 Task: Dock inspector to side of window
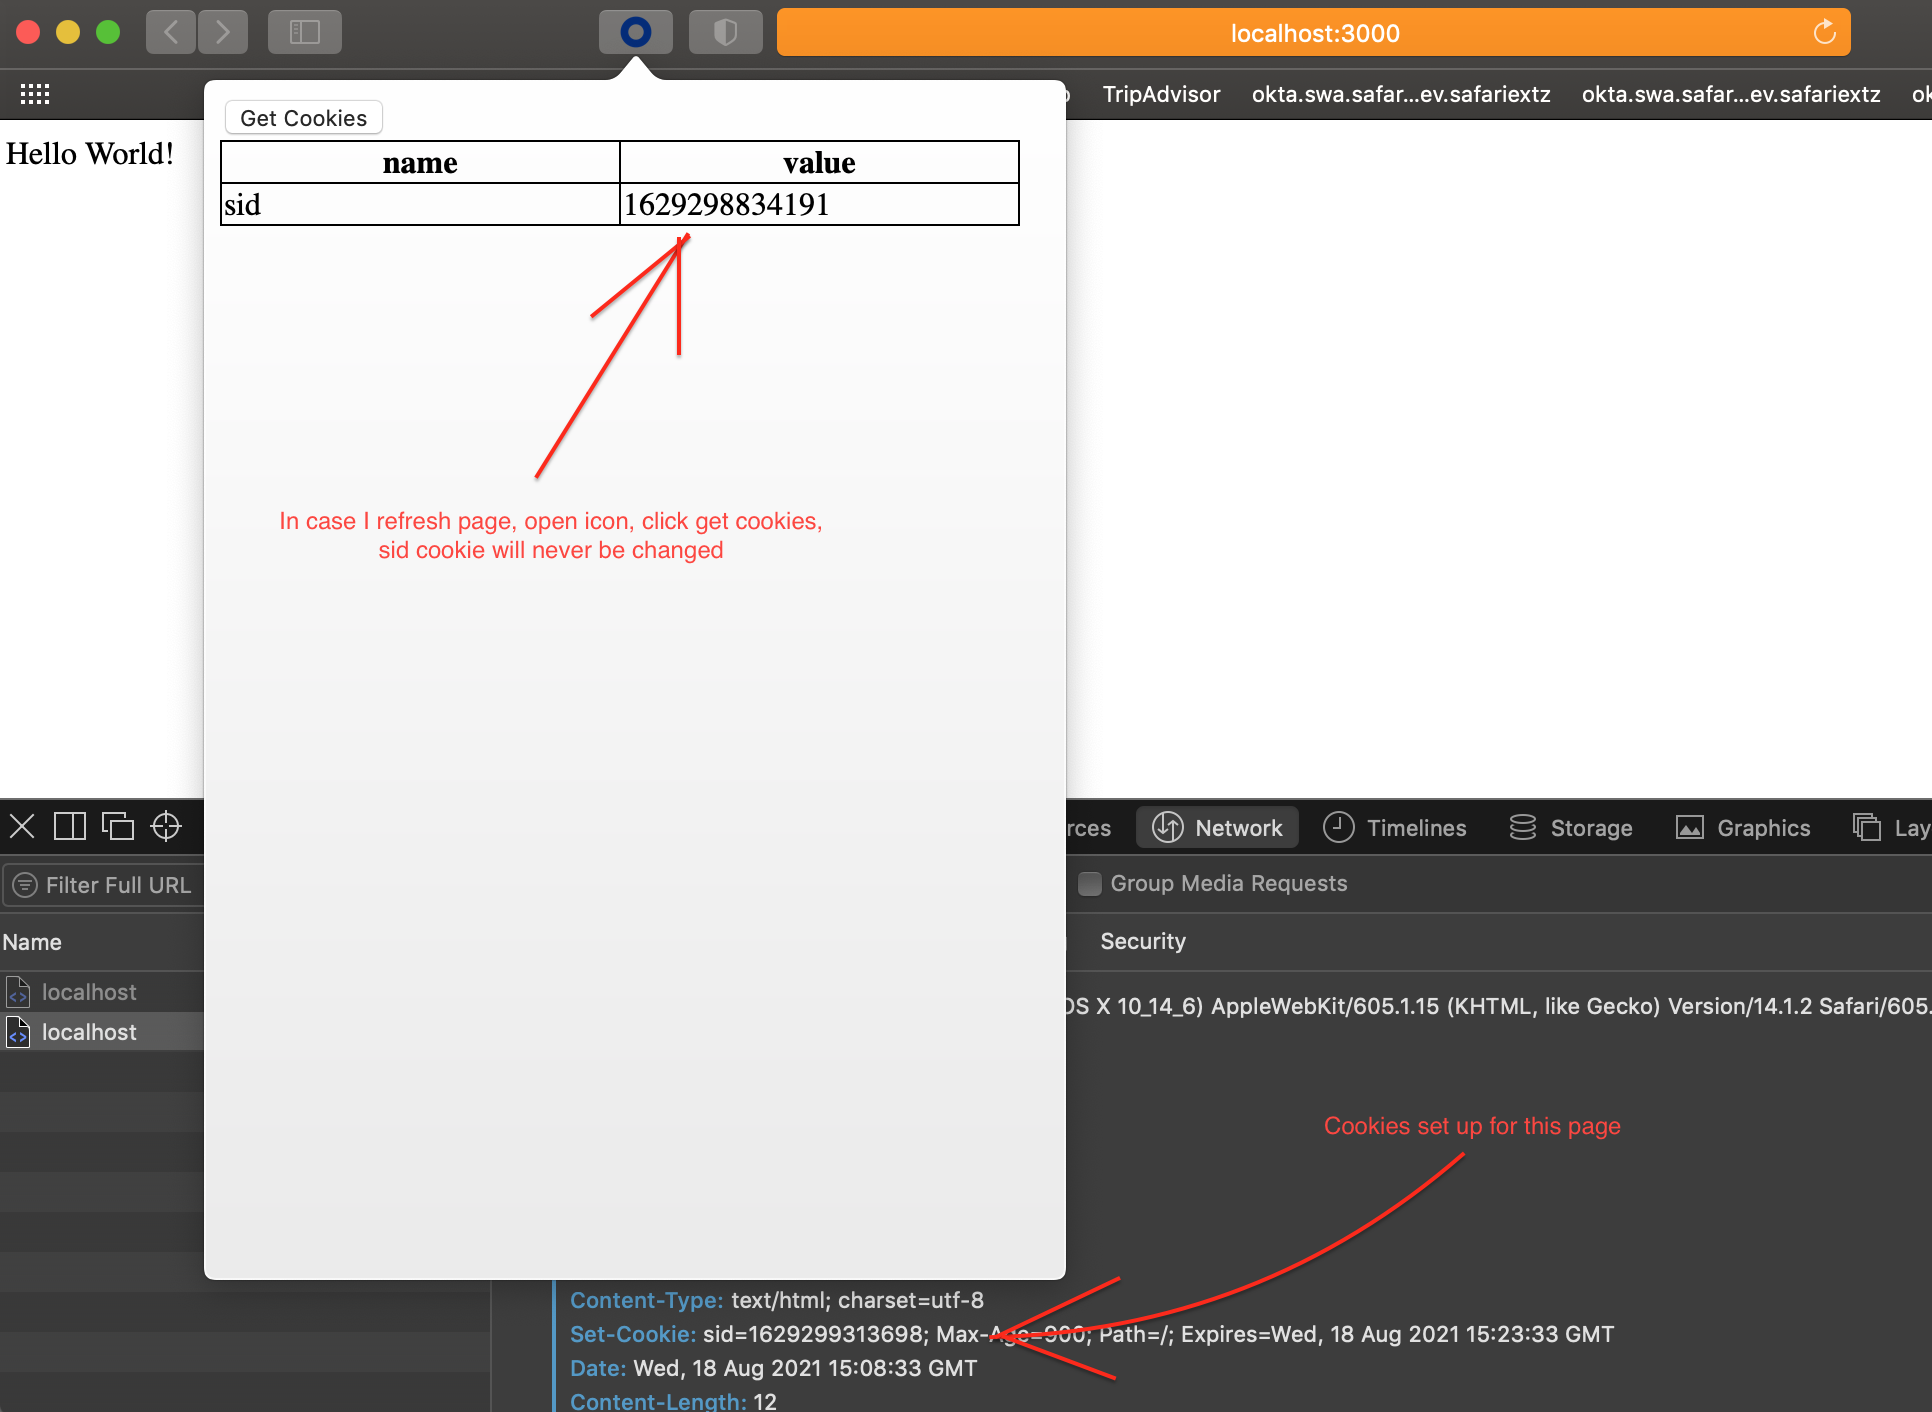69,826
